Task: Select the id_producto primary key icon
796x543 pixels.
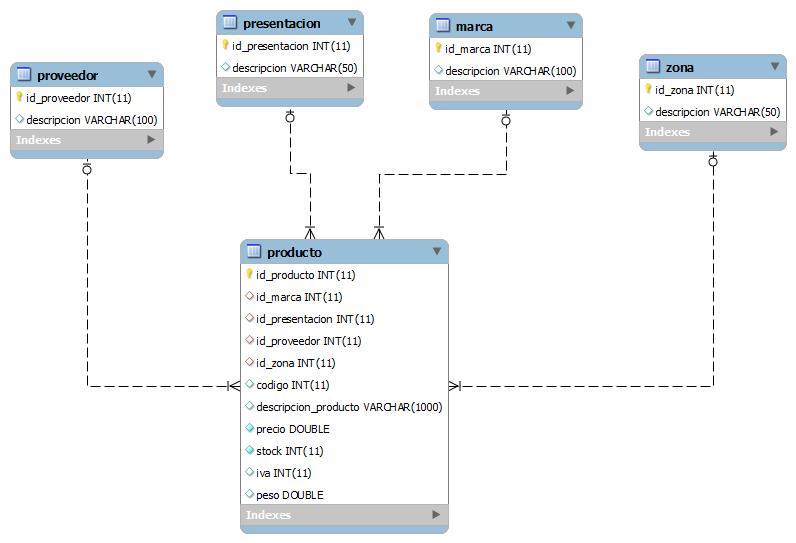Action: [249, 274]
